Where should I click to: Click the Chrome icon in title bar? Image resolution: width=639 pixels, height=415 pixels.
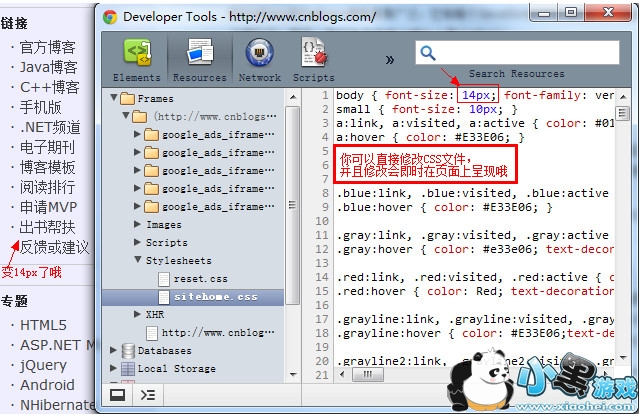pyautogui.click(x=110, y=17)
